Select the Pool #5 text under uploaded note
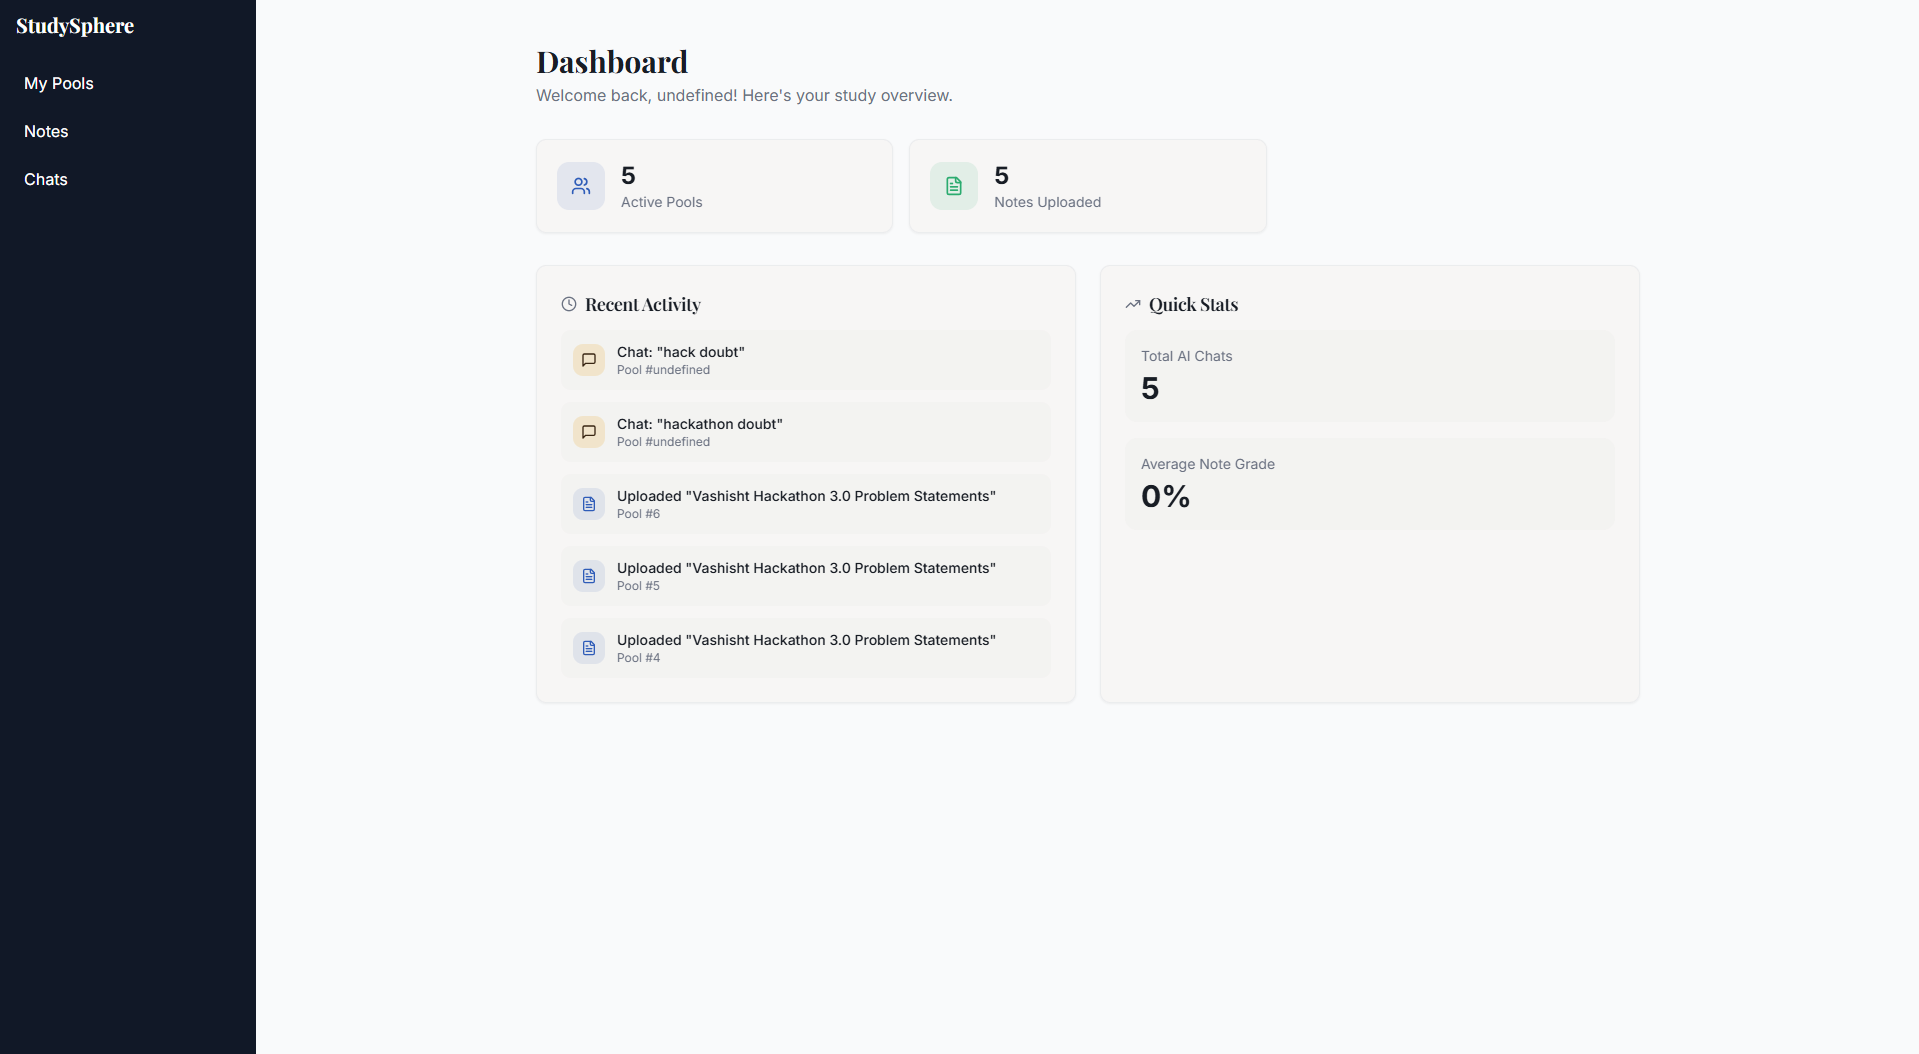The height and width of the screenshot is (1054, 1919). [638, 586]
